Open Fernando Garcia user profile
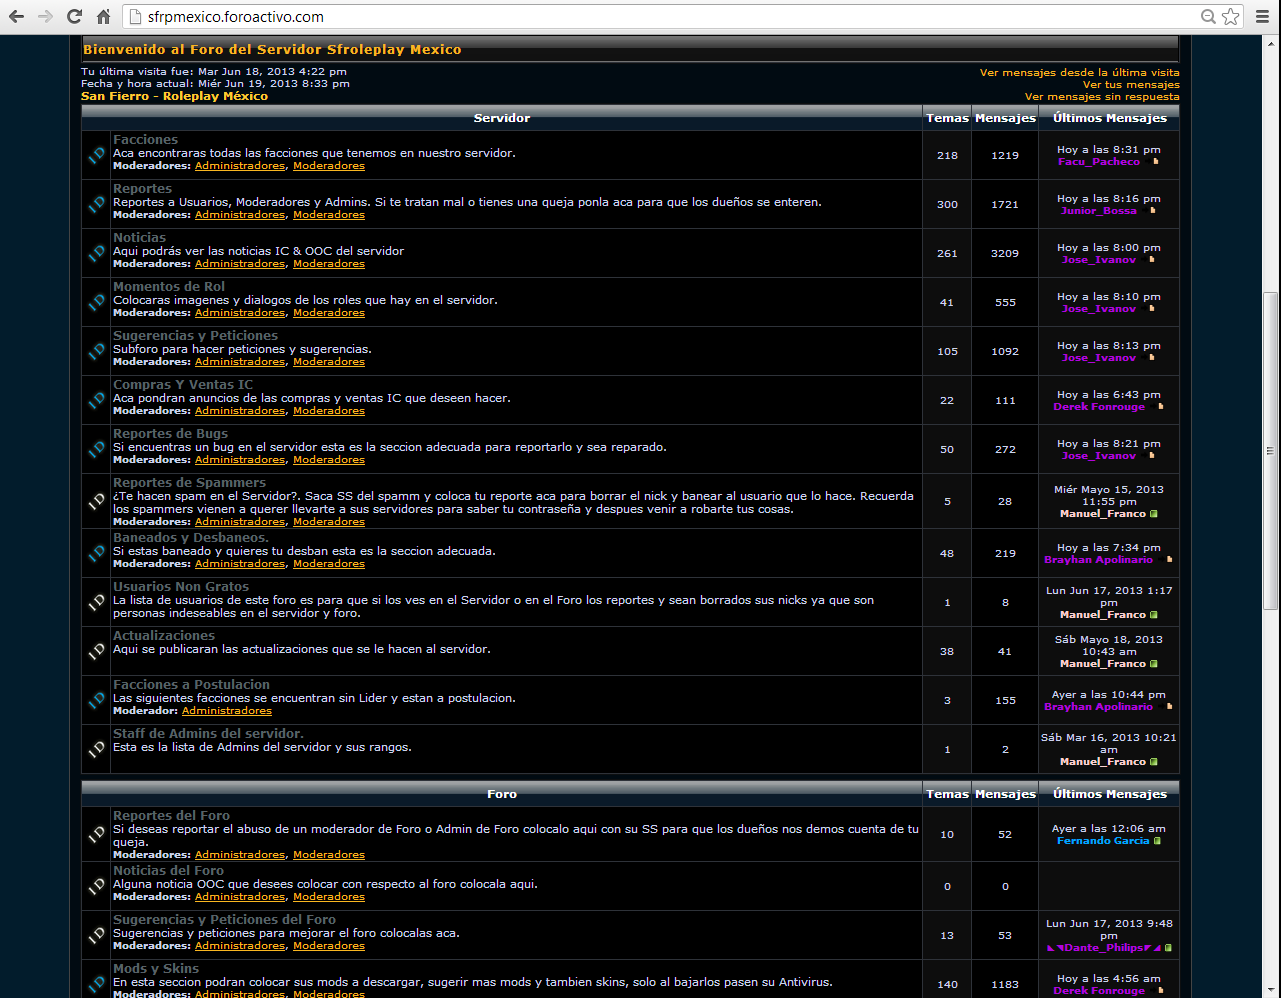Image resolution: width=1281 pixels, height=998 pixels. point(1103,841)
